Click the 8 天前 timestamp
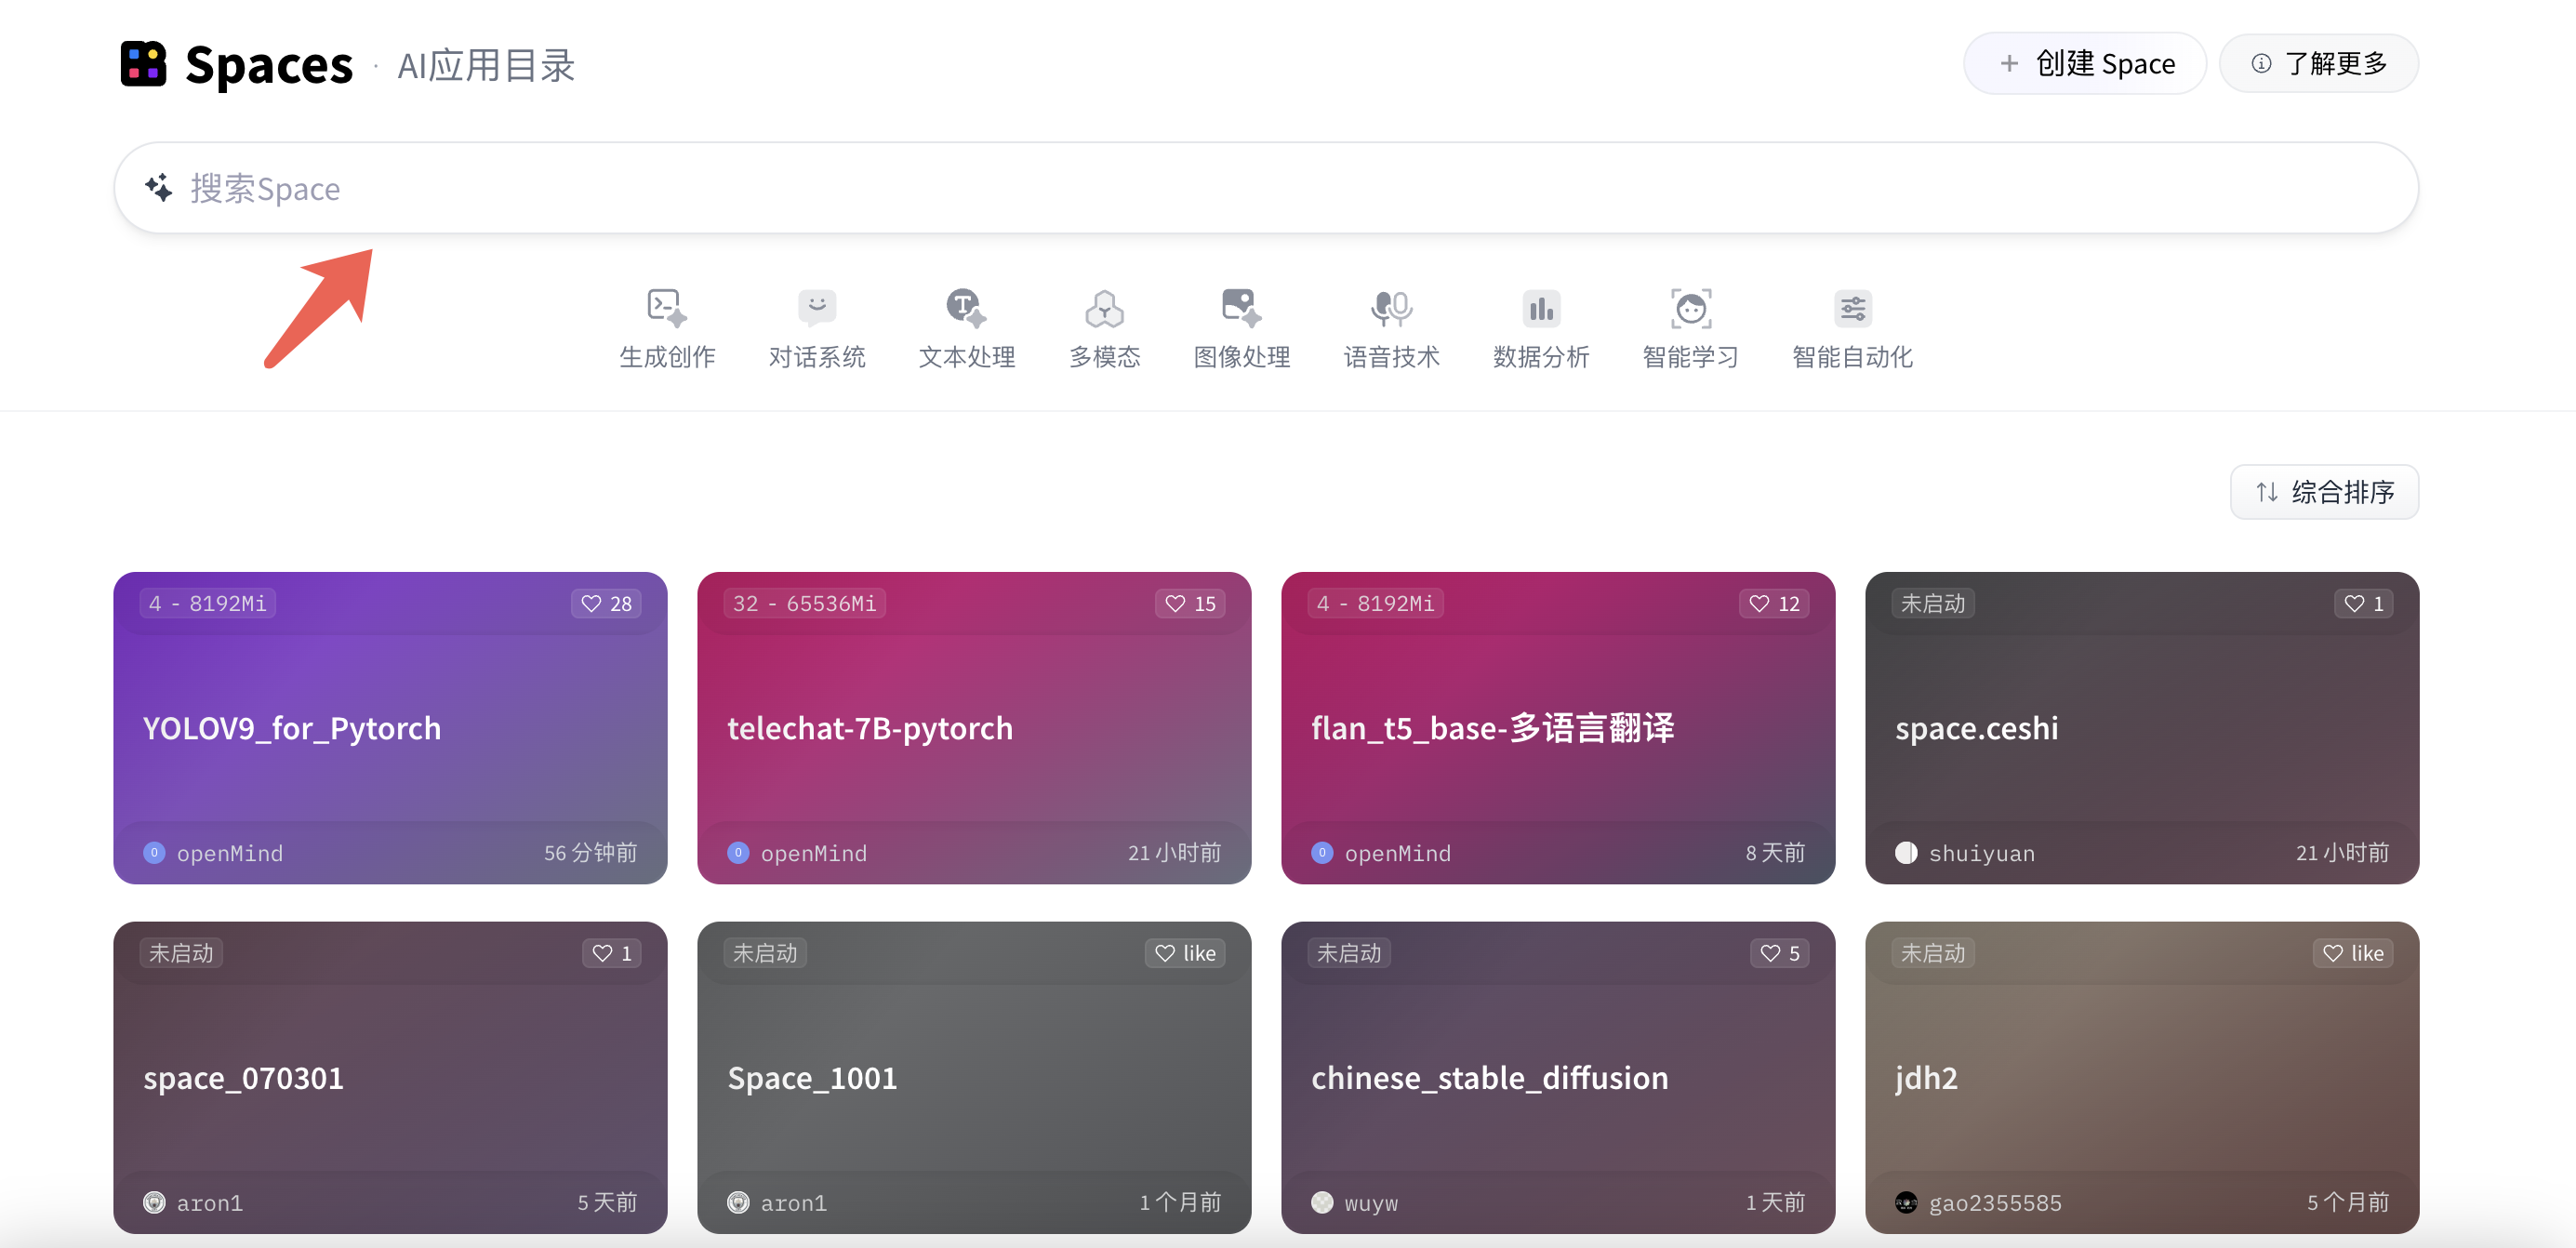This screenshot has height=1248, width=2576. 1775,853
